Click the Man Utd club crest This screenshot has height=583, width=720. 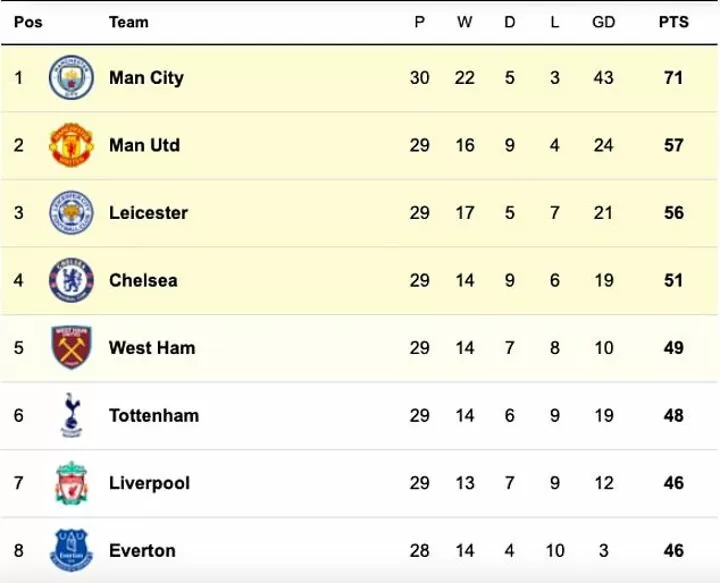click(x=71, y=145)
